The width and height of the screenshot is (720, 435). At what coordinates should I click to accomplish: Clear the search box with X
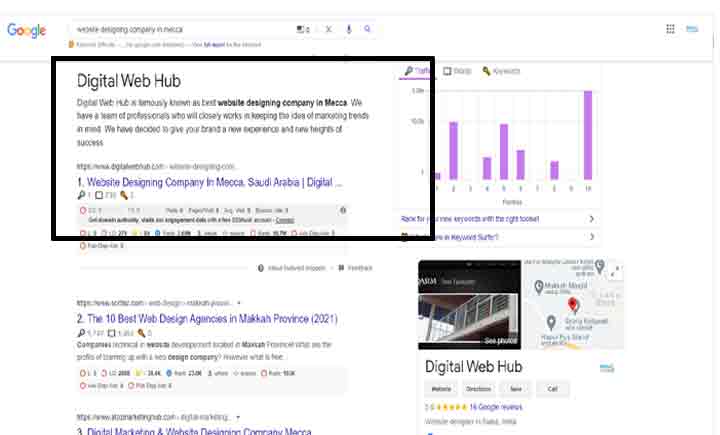(x=328, y=30)
